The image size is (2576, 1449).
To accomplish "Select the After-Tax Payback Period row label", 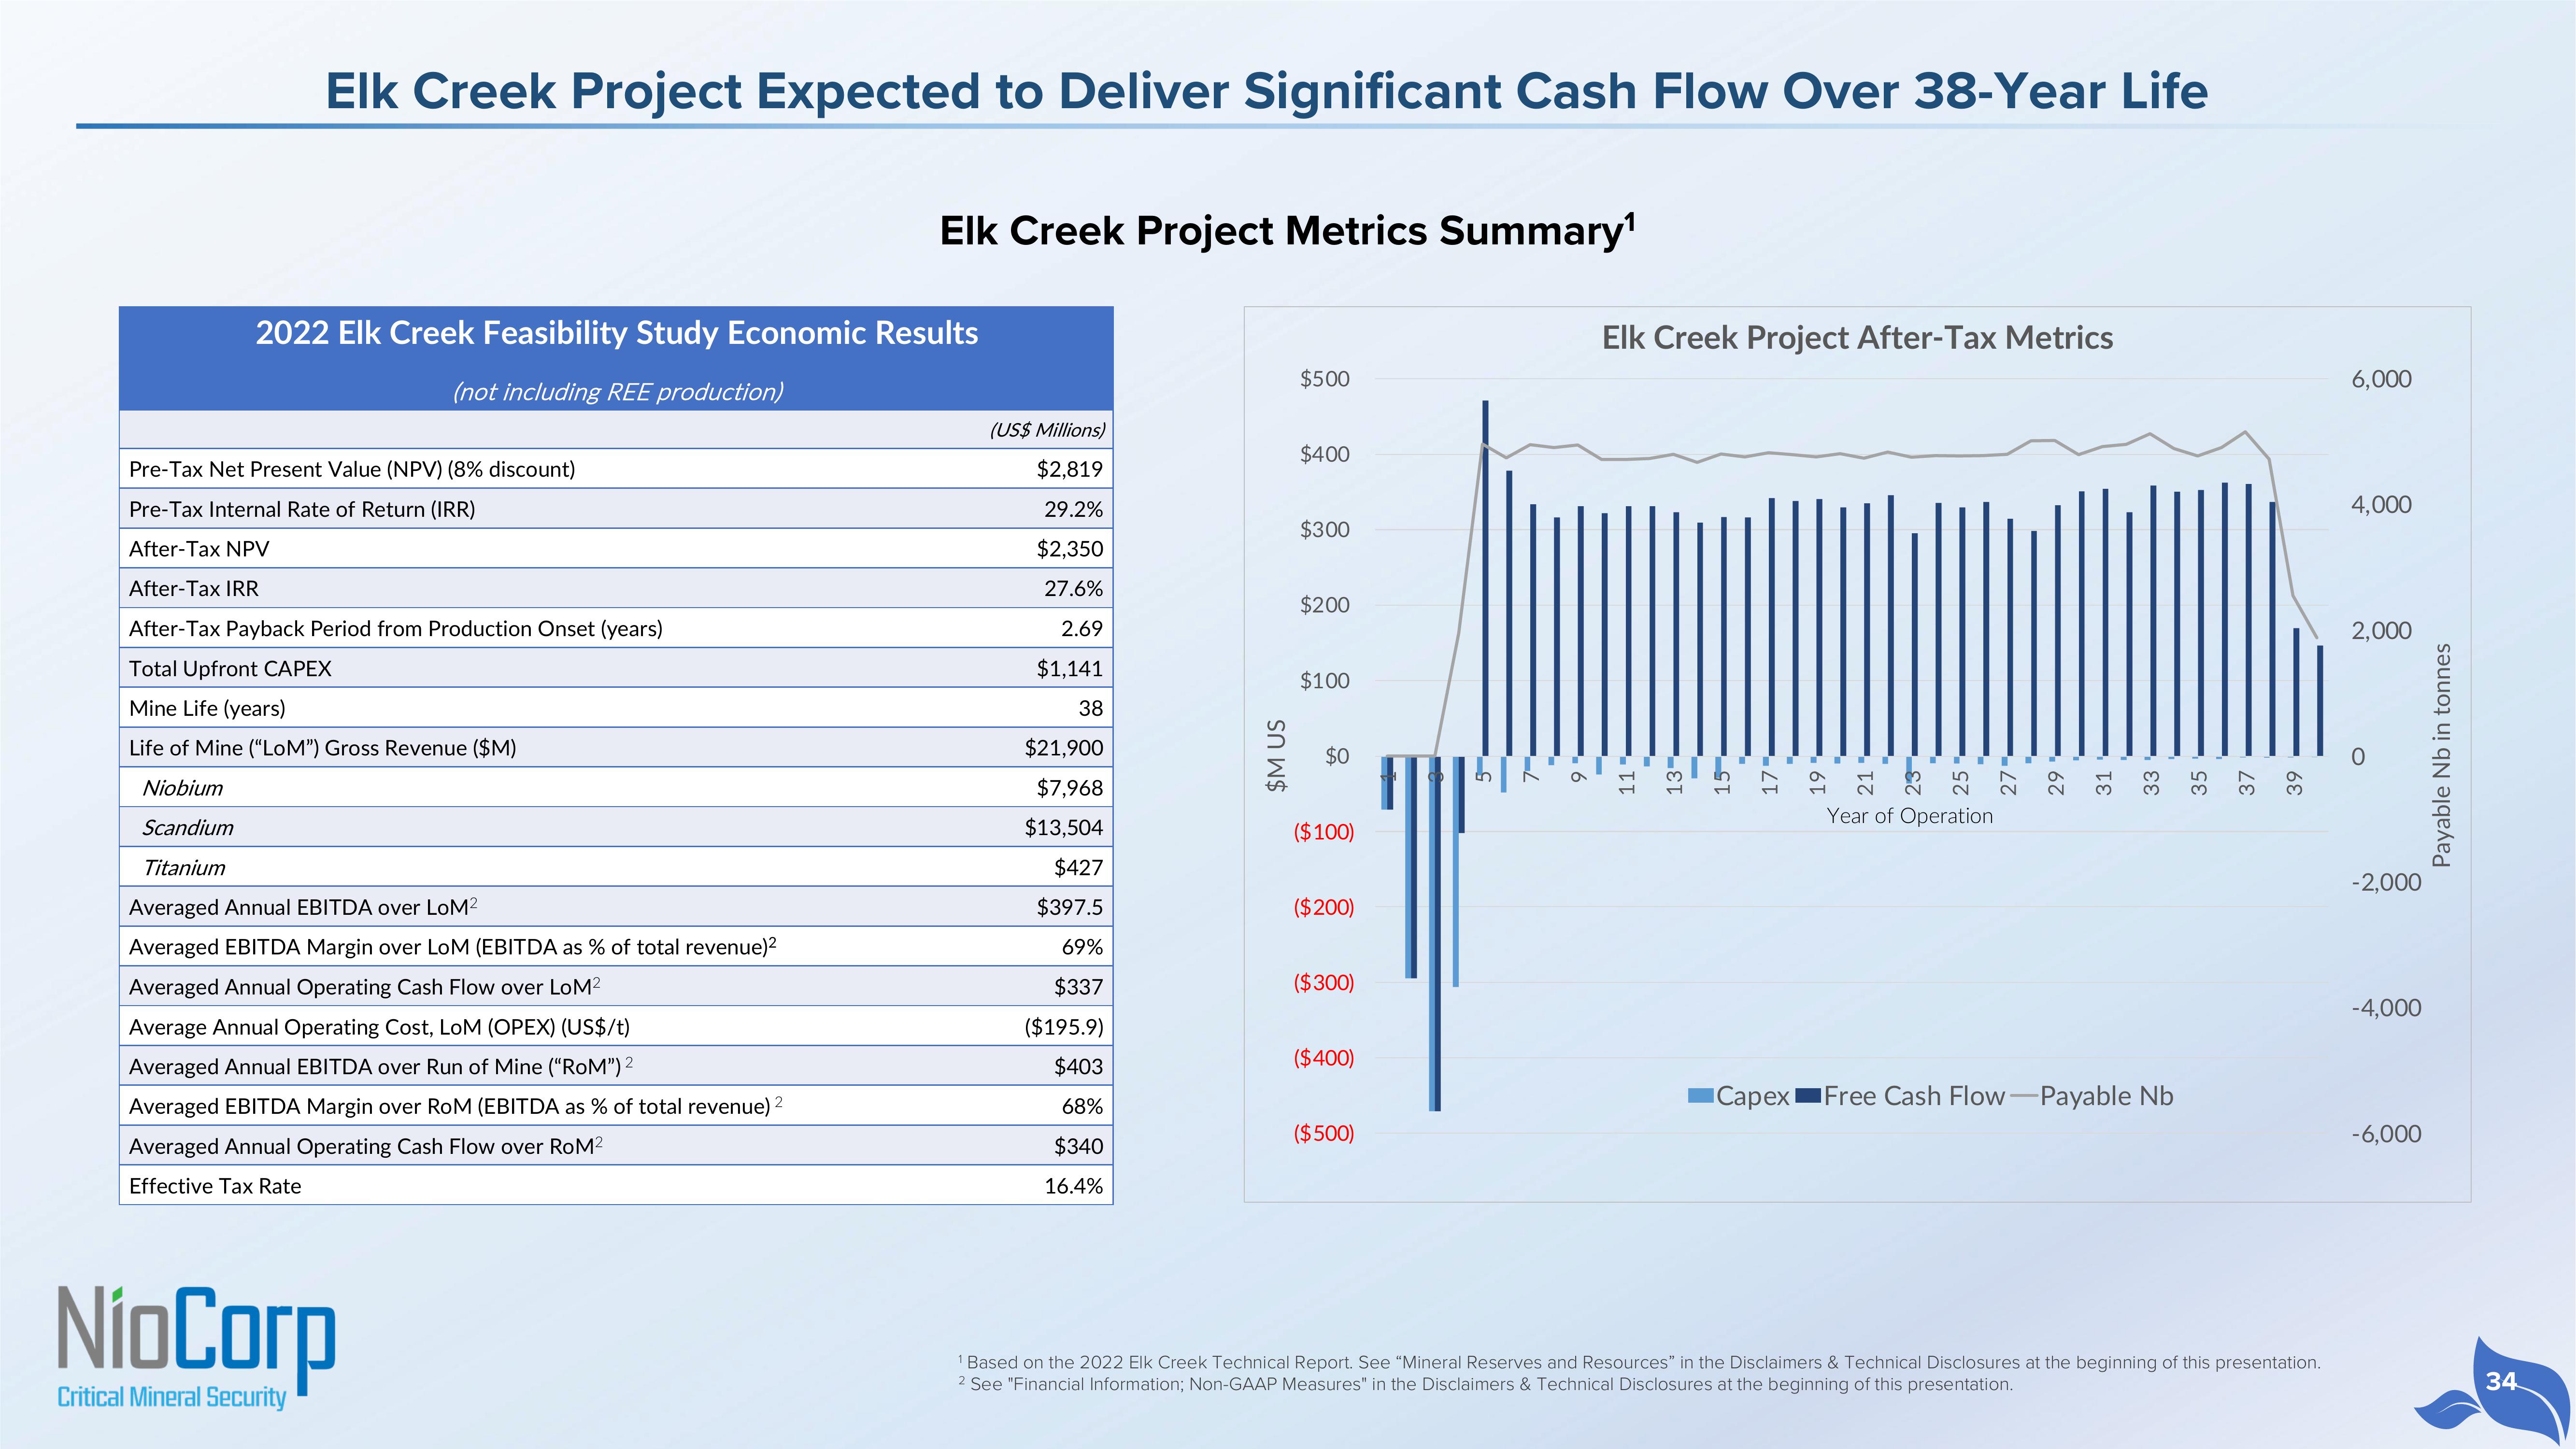I will [396, 629].
